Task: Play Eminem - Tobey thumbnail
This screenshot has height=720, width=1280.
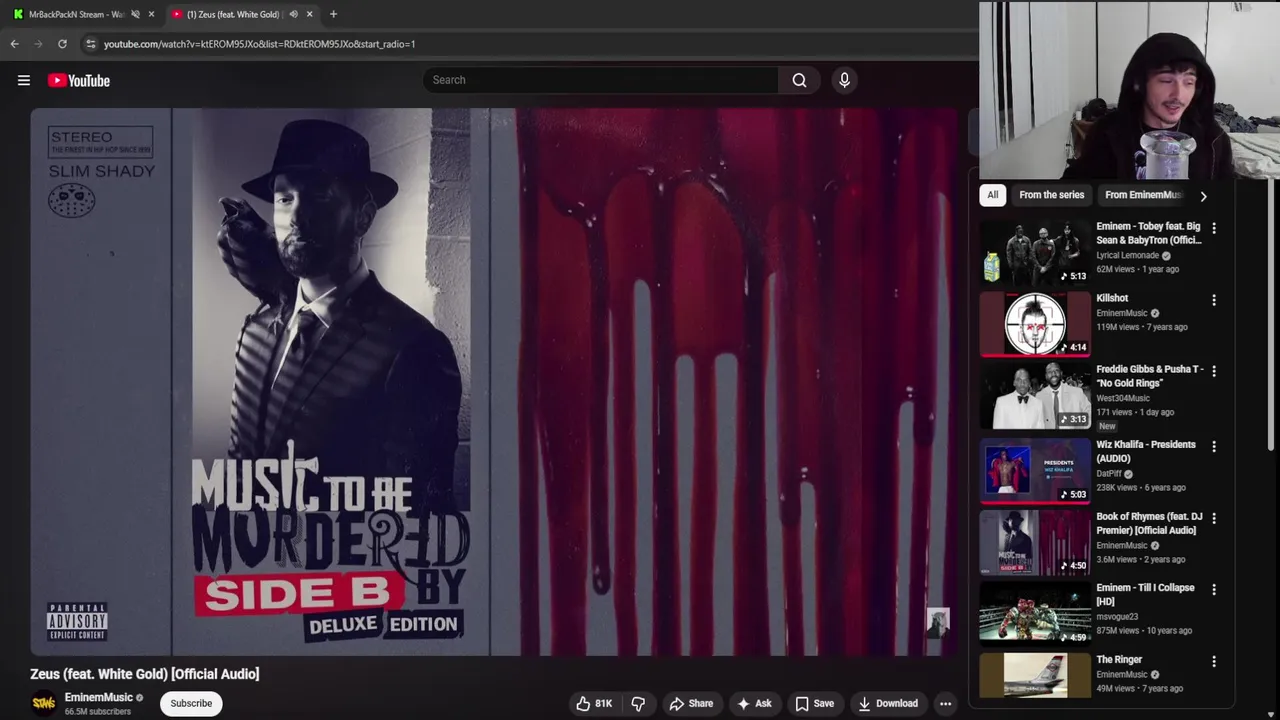Action: click(1035, 253)
